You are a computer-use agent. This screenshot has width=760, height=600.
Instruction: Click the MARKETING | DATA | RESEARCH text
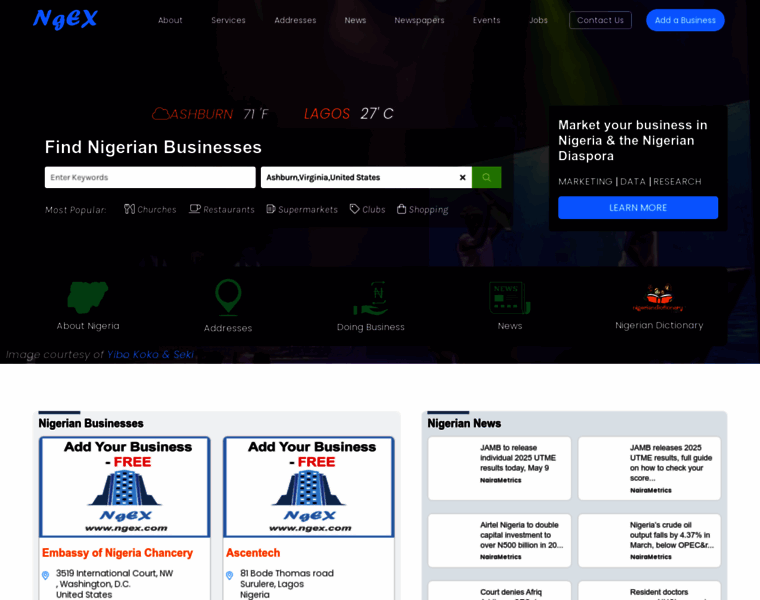[630, 181]
